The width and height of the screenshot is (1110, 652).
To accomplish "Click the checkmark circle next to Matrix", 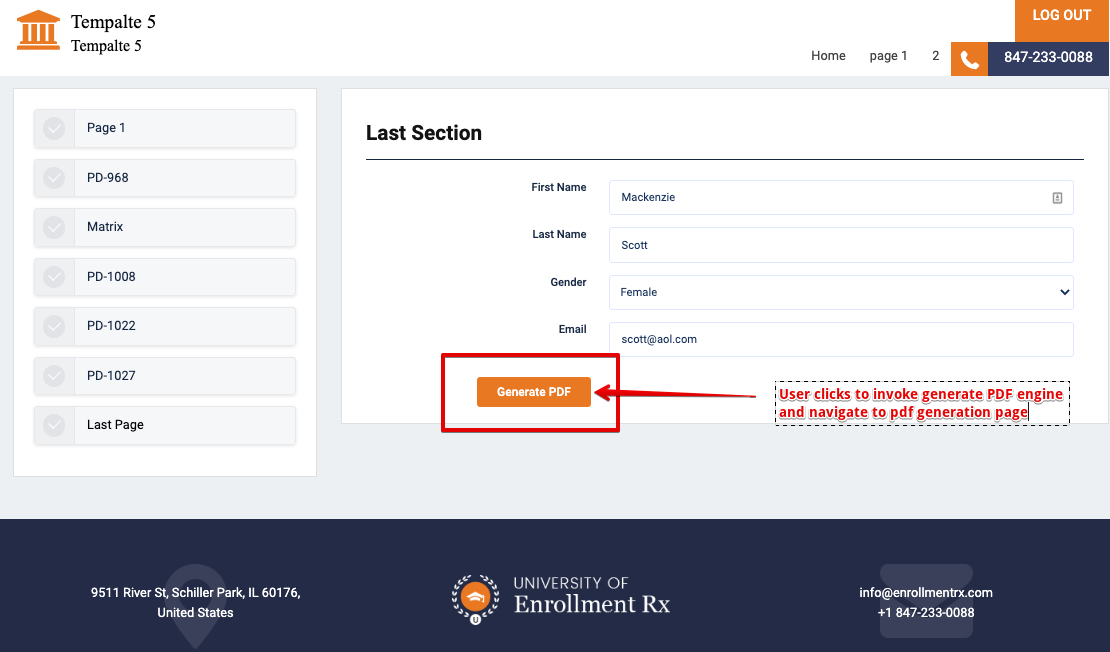I will (x=55, y=227).
